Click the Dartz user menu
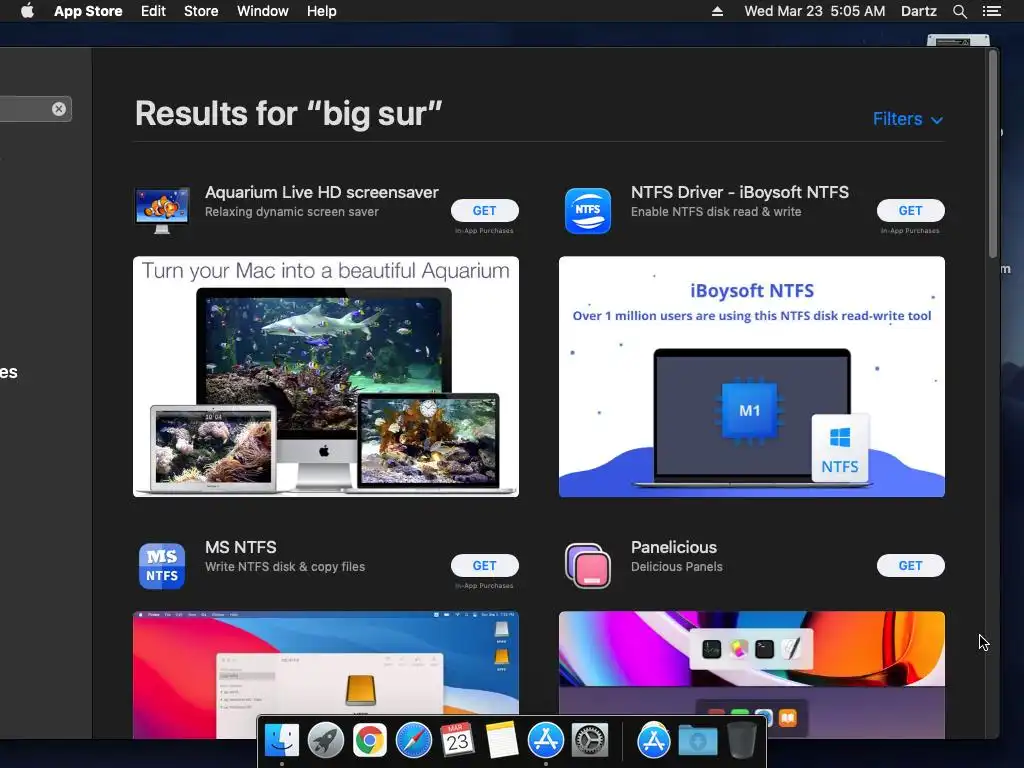 tap(918, 11)
